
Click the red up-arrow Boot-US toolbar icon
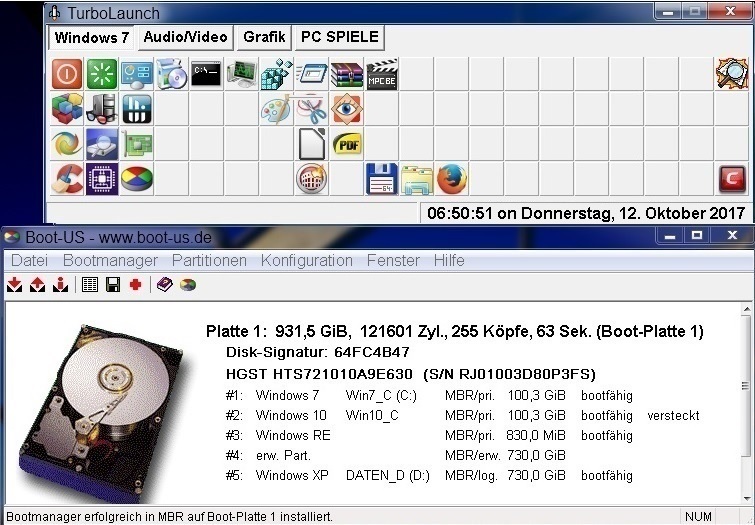tap(38, 285)
